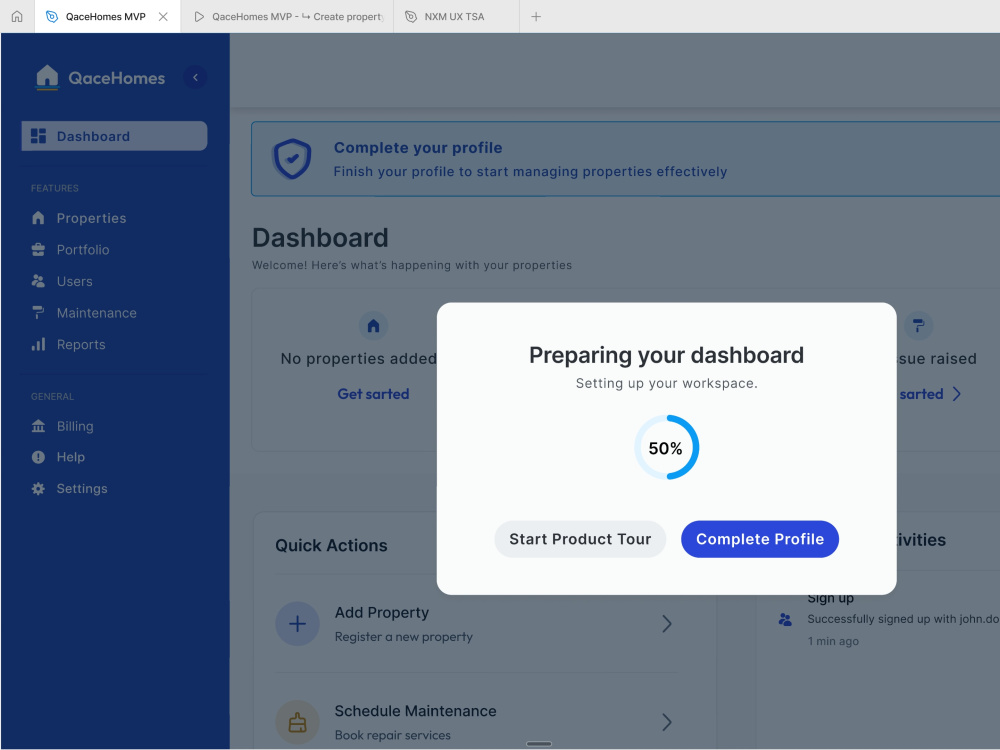Click the Users people icon
Screen dimensions: 1000x750
pos(38,281)
